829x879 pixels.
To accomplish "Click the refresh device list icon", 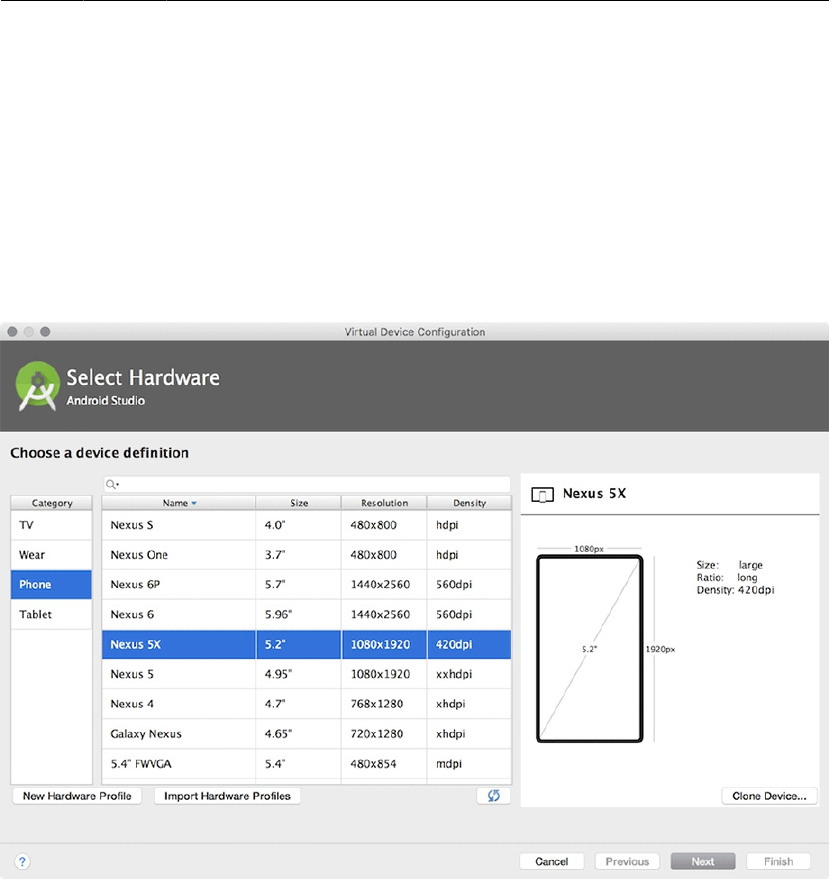I will pos(493,795).
